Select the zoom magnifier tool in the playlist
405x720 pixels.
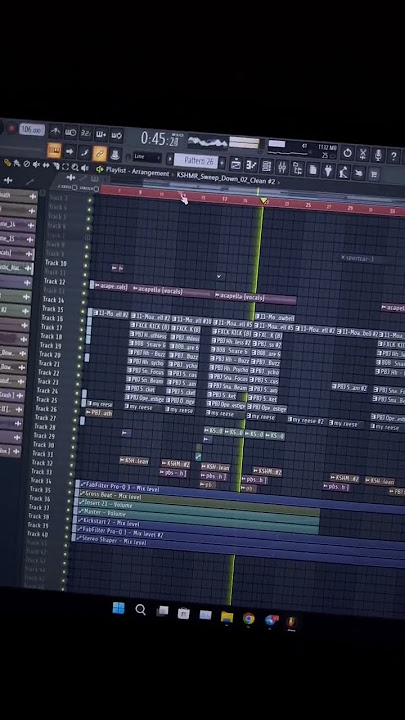click(x=75, y=168)
